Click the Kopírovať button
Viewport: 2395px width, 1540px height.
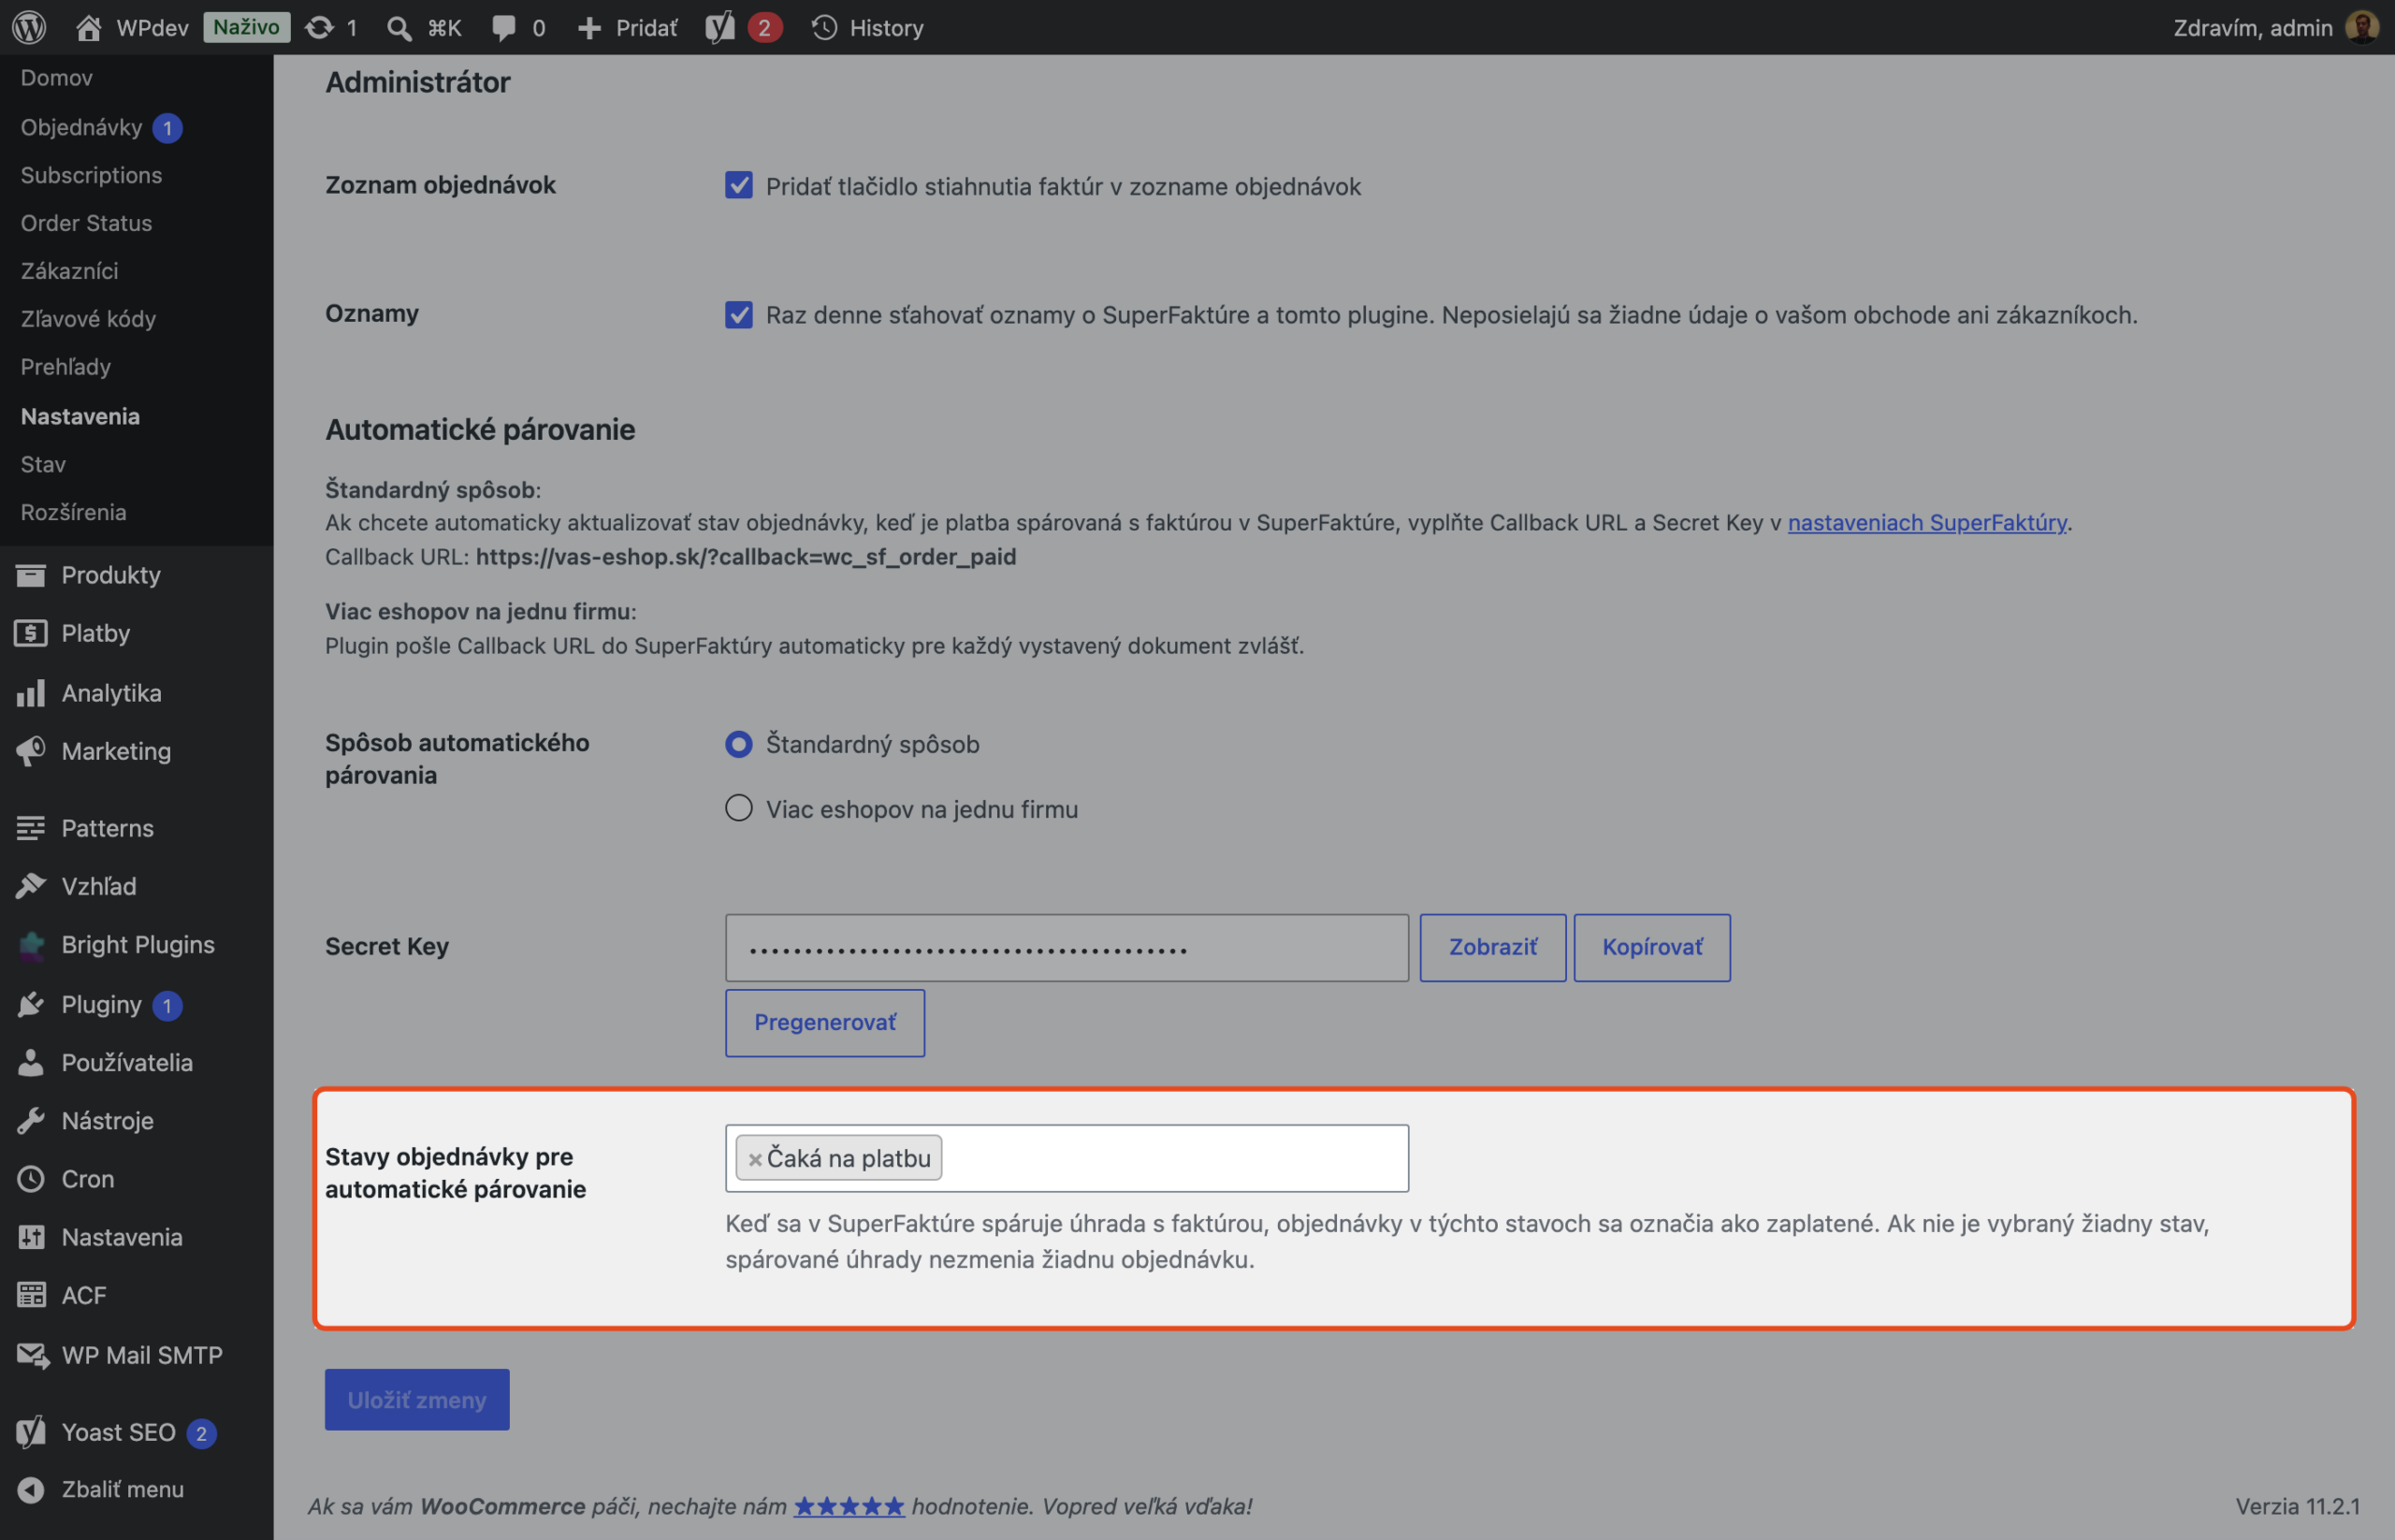click(x=1652, y=947)
